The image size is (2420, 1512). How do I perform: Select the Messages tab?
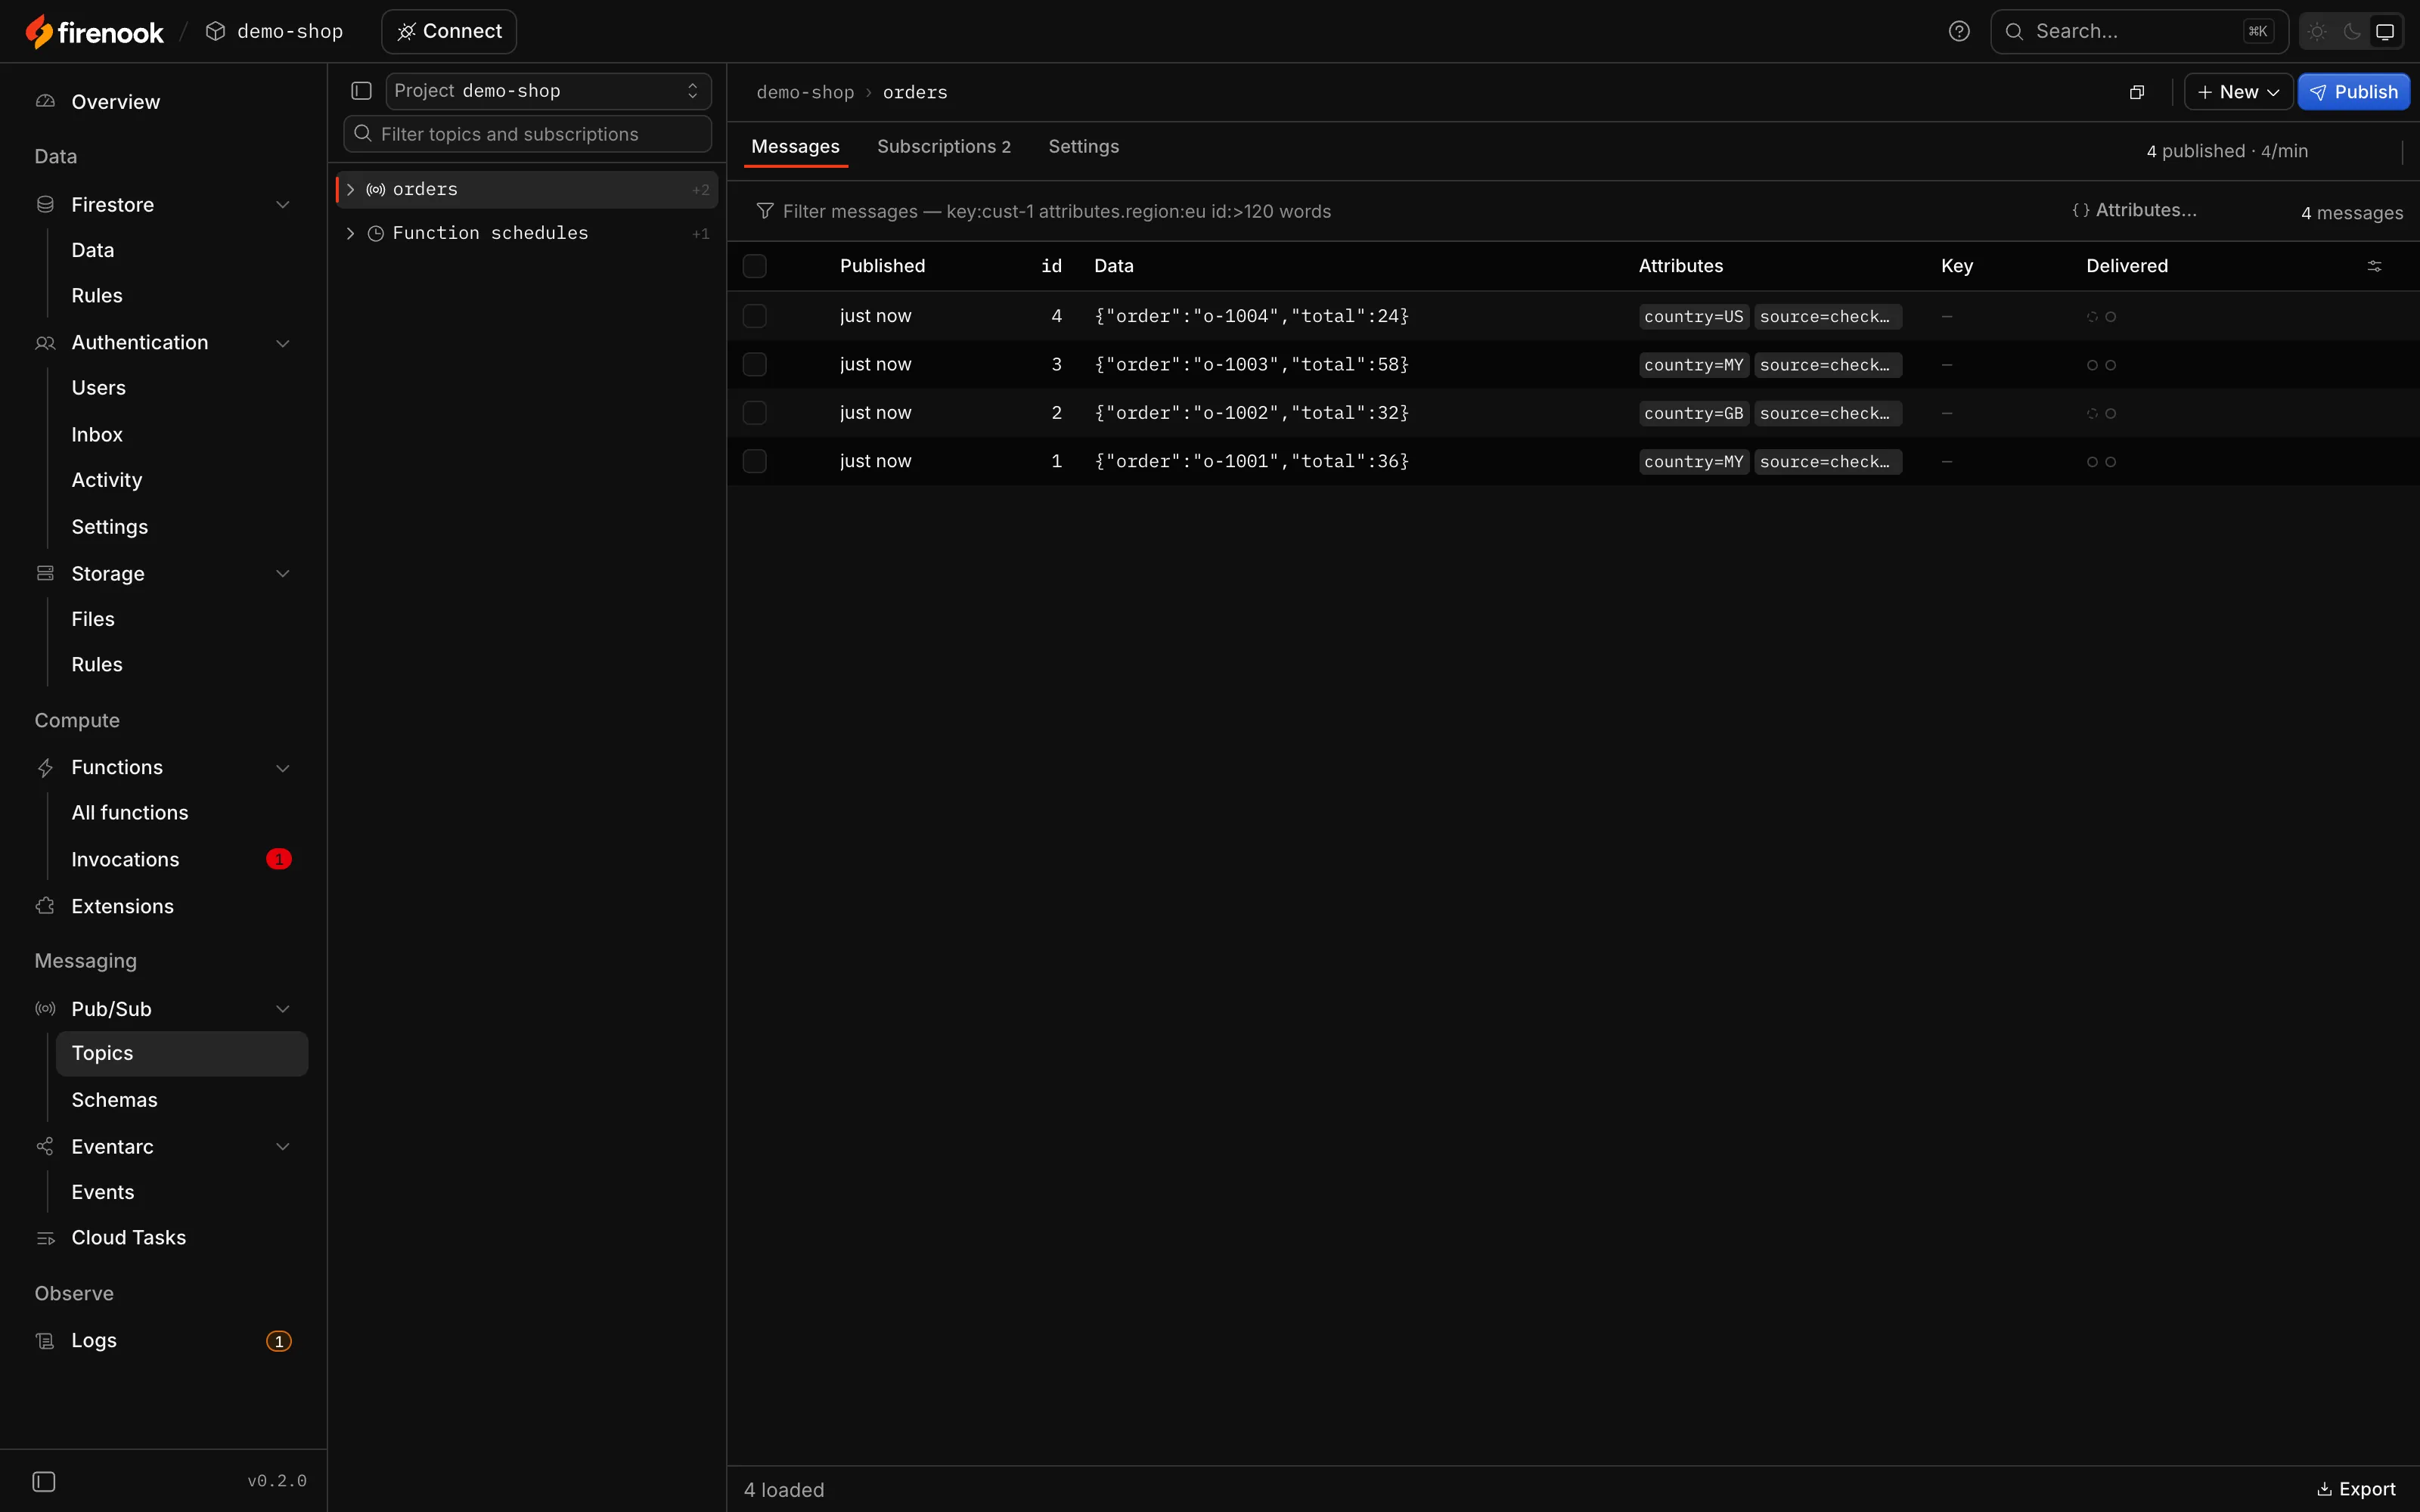pos(795,147)
